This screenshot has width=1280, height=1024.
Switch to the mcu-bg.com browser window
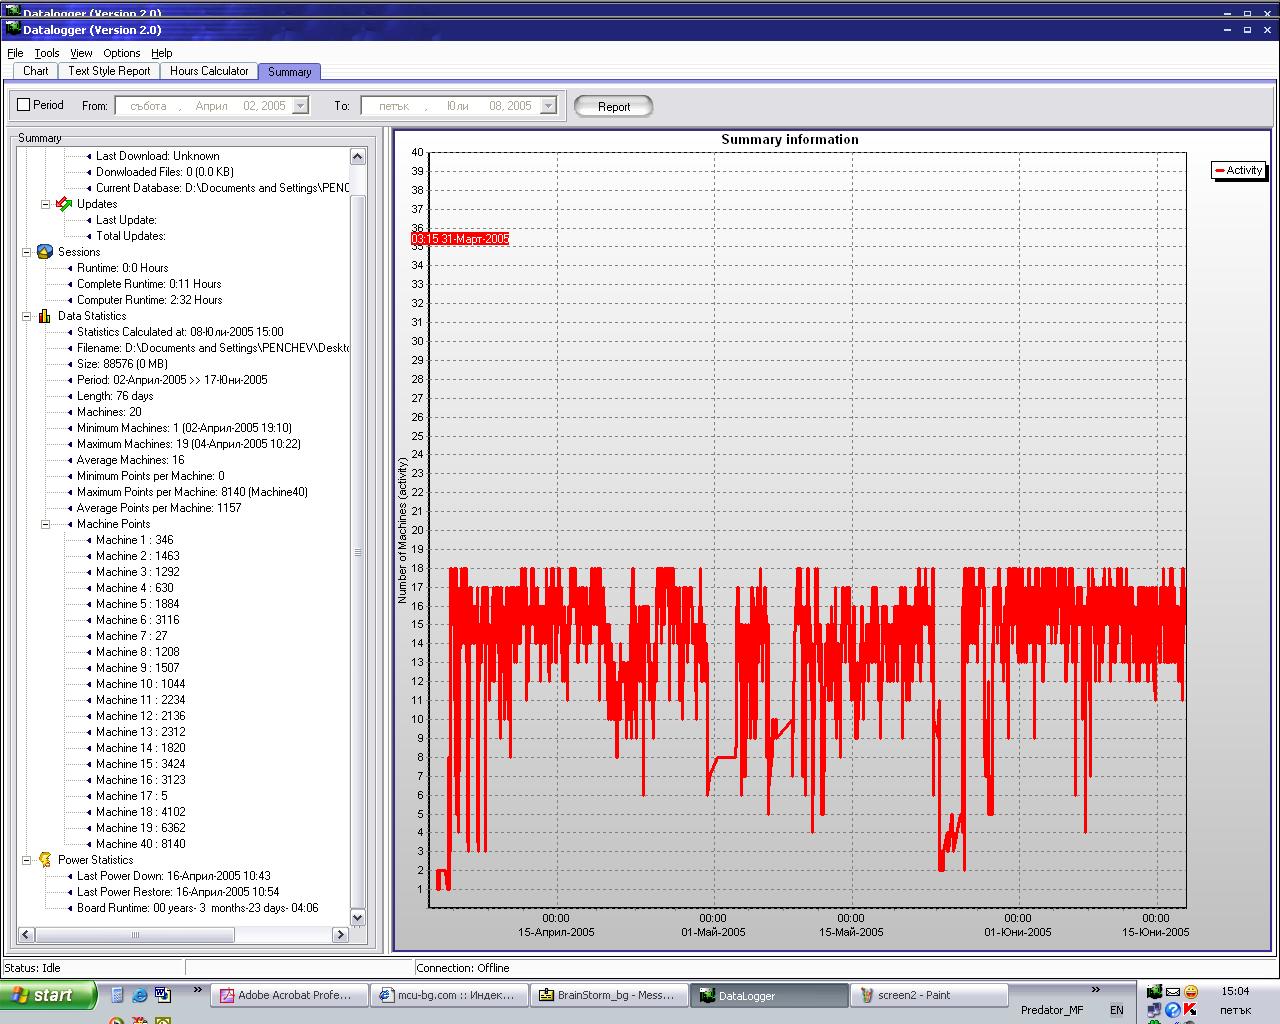(x=447, y=995)
